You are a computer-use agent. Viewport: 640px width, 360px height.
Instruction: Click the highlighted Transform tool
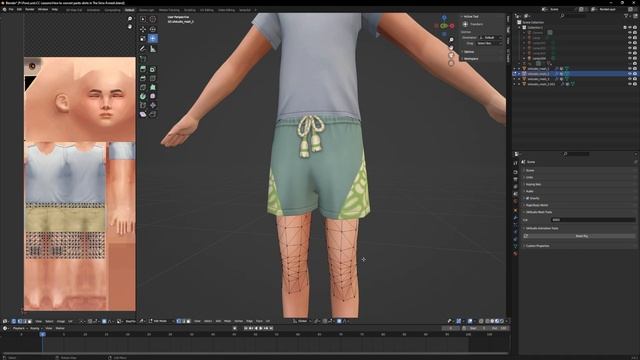tap(153, 39)
